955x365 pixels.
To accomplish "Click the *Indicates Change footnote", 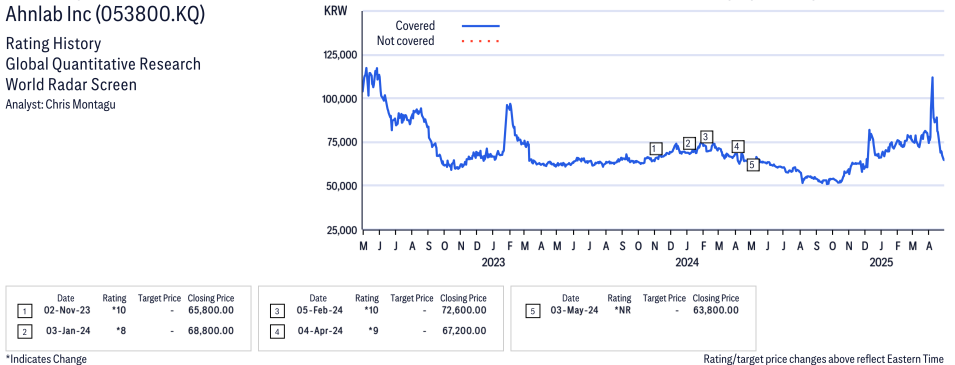I will click(x=46, y=359).
